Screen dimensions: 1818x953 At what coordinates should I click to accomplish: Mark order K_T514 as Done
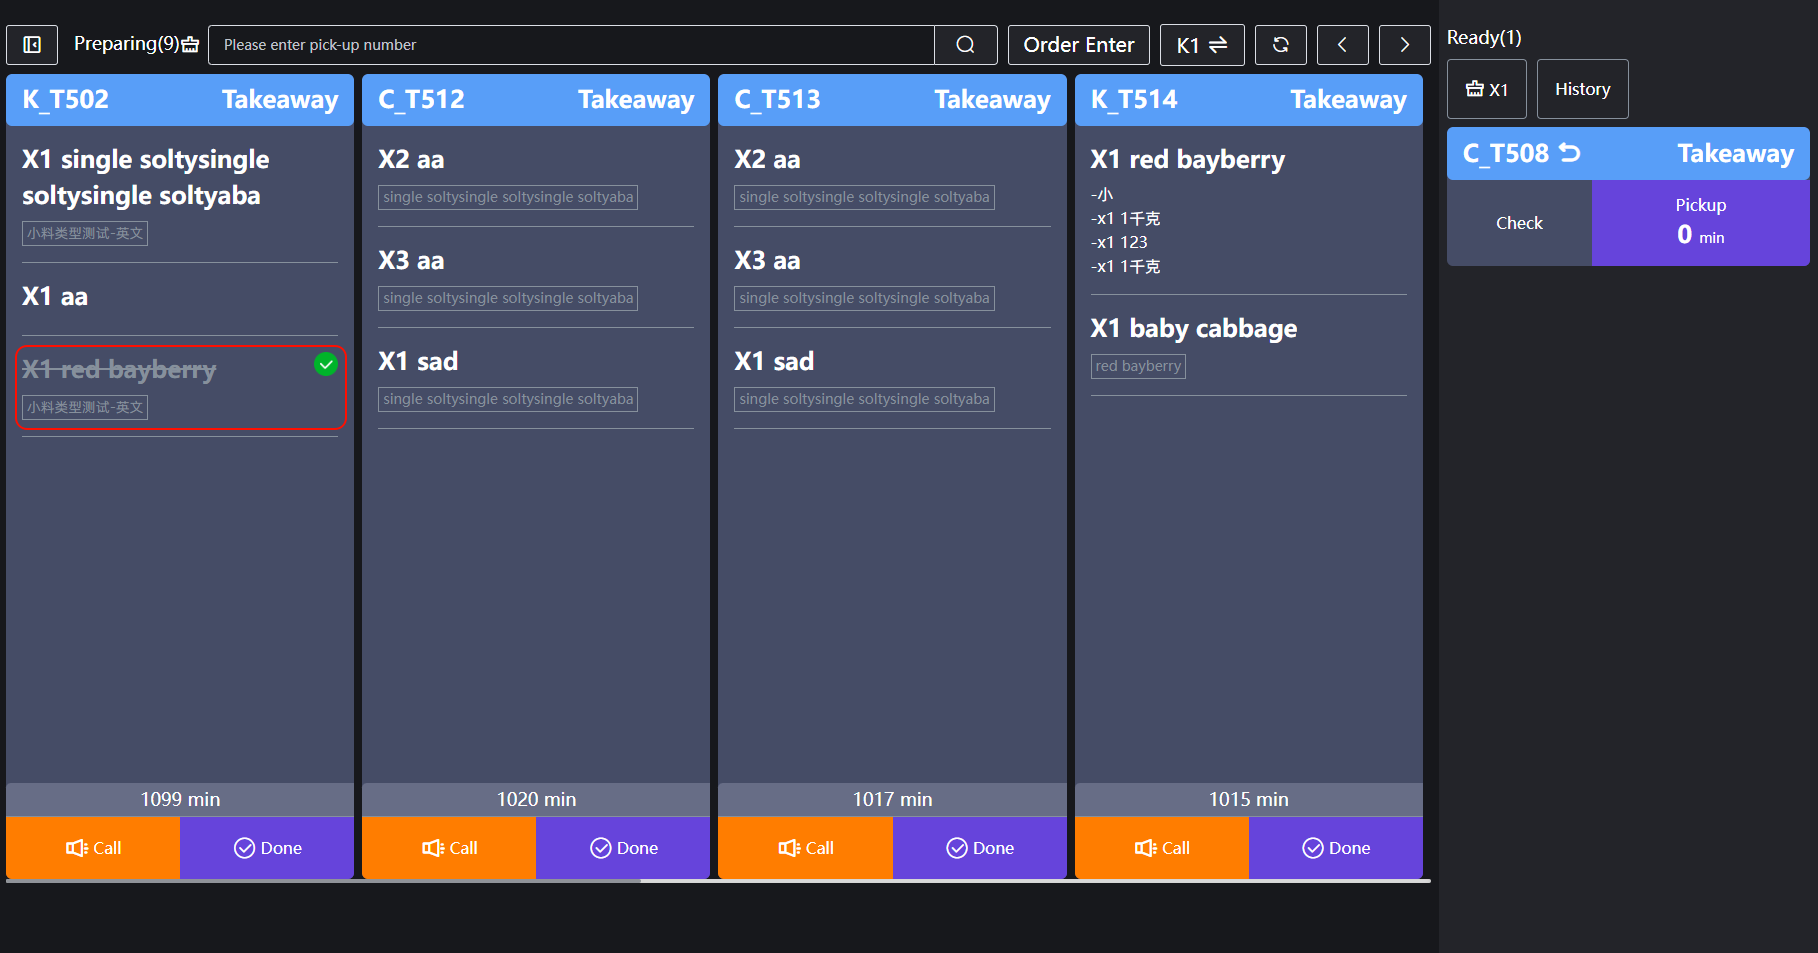[x=1335, y=848]
